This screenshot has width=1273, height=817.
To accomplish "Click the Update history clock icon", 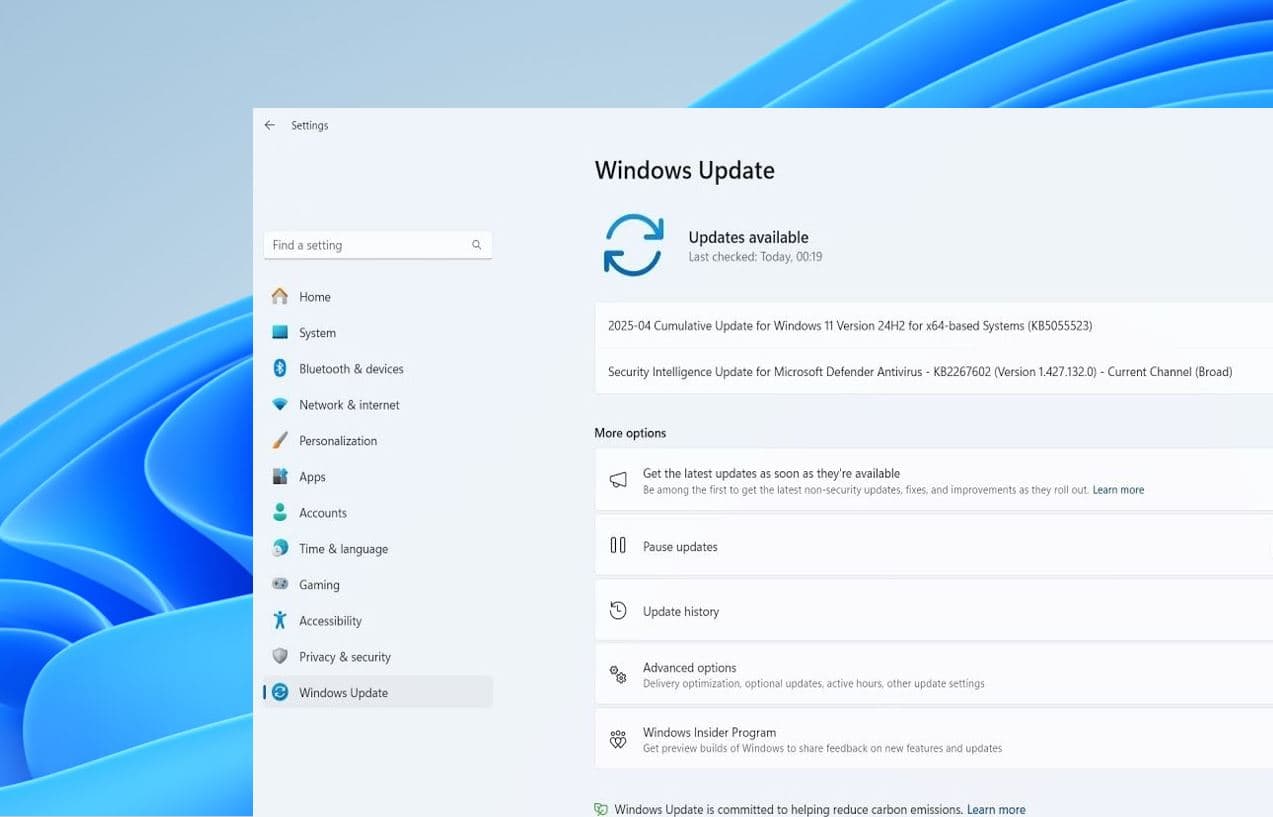I will point(618,610).
